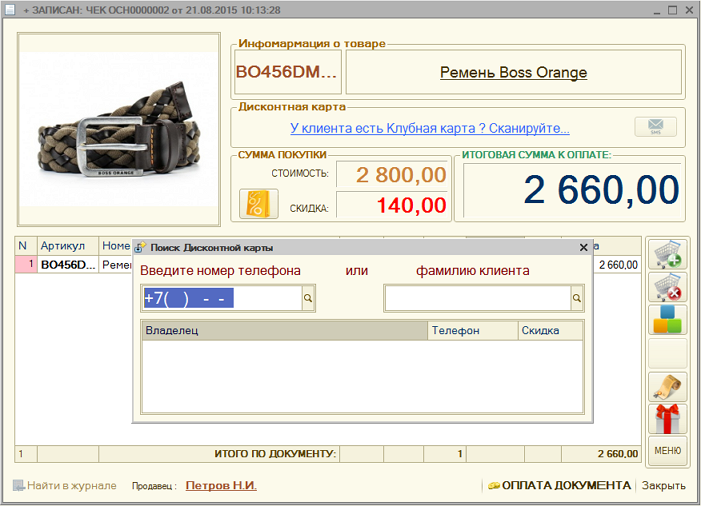Click the add-to-cart icon with green plus
Image resolution: width=701 pixels, height=506 pixels.
coord(667,254)
